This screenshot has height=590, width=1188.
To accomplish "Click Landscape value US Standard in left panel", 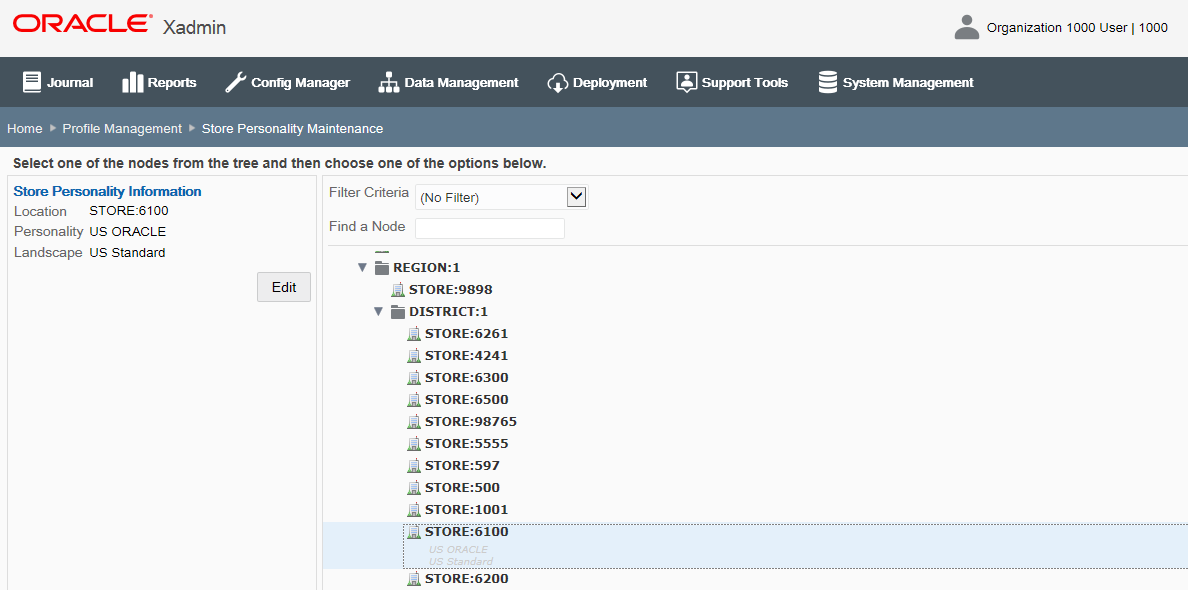I will (x=127, y=253).
